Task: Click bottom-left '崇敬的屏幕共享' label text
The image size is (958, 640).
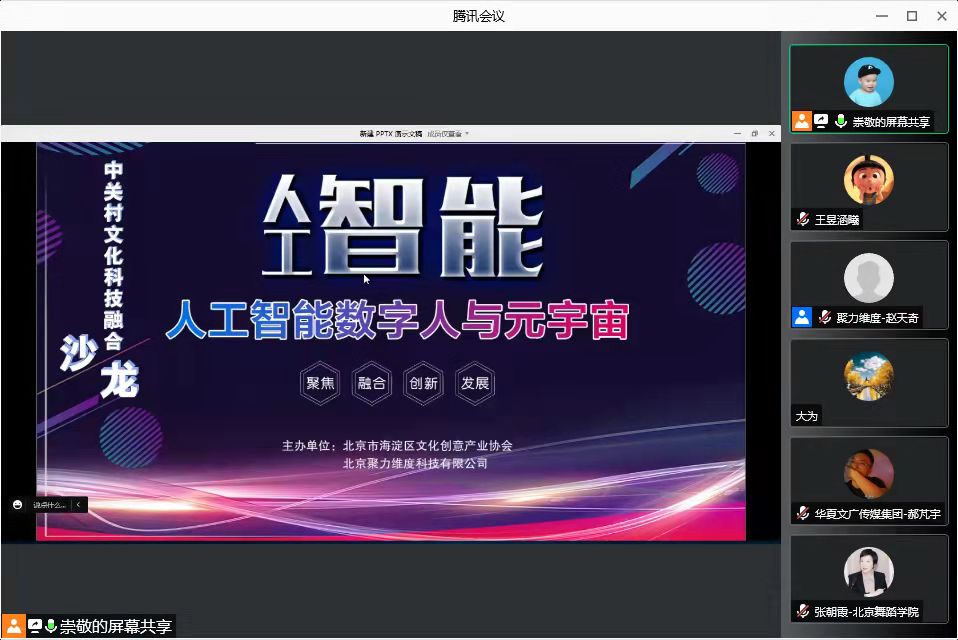Action: 116,627
